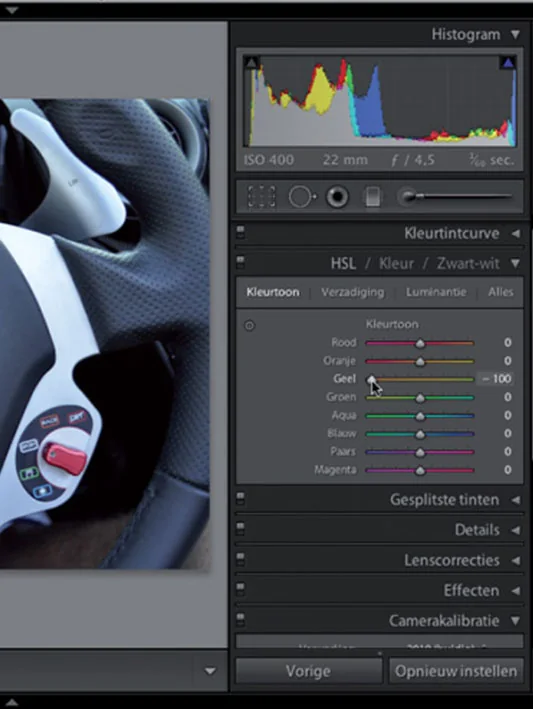Toggle the Gesplitste tinten panel switch
Image resolution: width=533 pixels, height=709 pixels.
pyautogui.click(x=241, y=499)
